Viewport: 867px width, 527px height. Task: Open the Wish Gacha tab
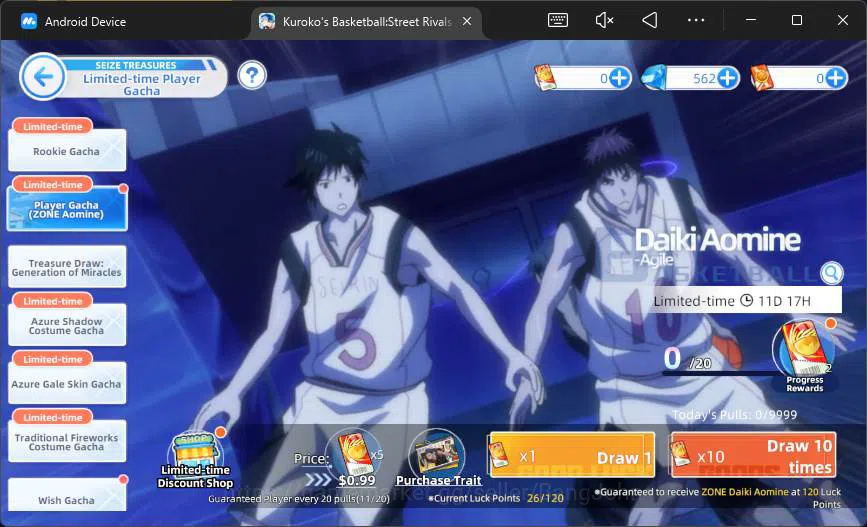pos(67,495)
